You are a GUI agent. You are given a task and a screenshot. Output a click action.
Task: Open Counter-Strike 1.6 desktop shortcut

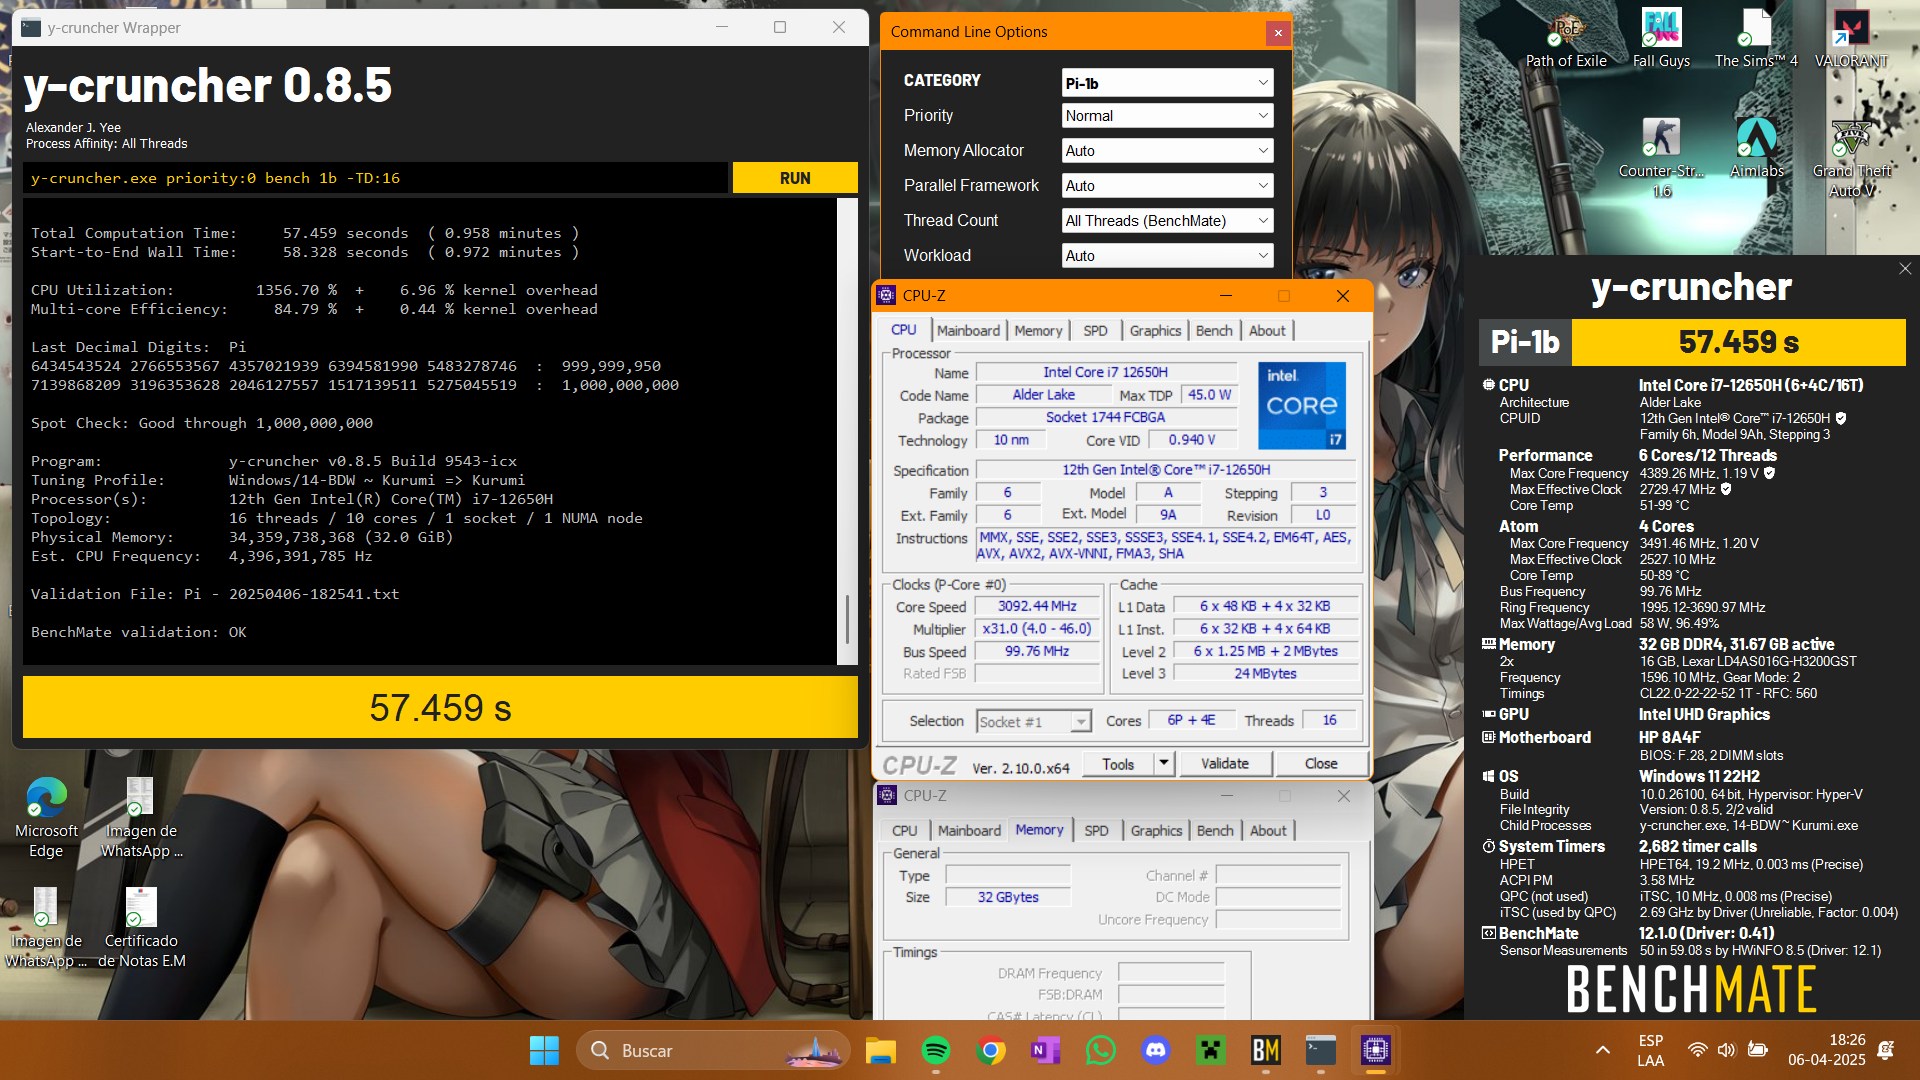coord(1661,158)
